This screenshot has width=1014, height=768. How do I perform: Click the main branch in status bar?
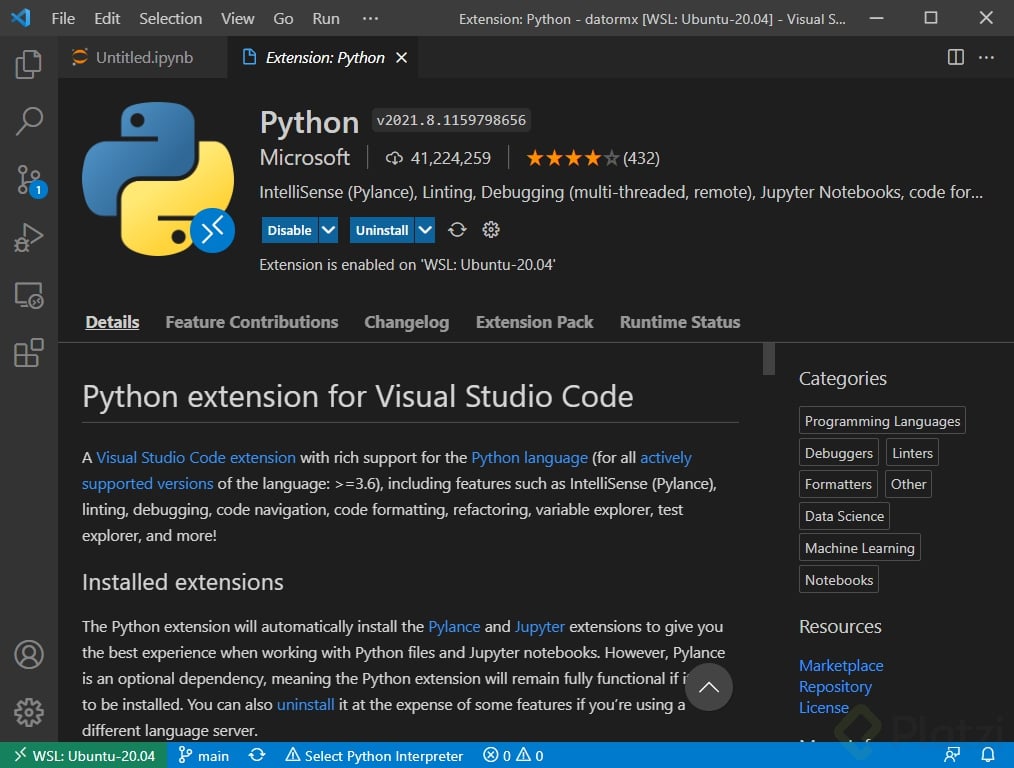[x=204, y=756]
